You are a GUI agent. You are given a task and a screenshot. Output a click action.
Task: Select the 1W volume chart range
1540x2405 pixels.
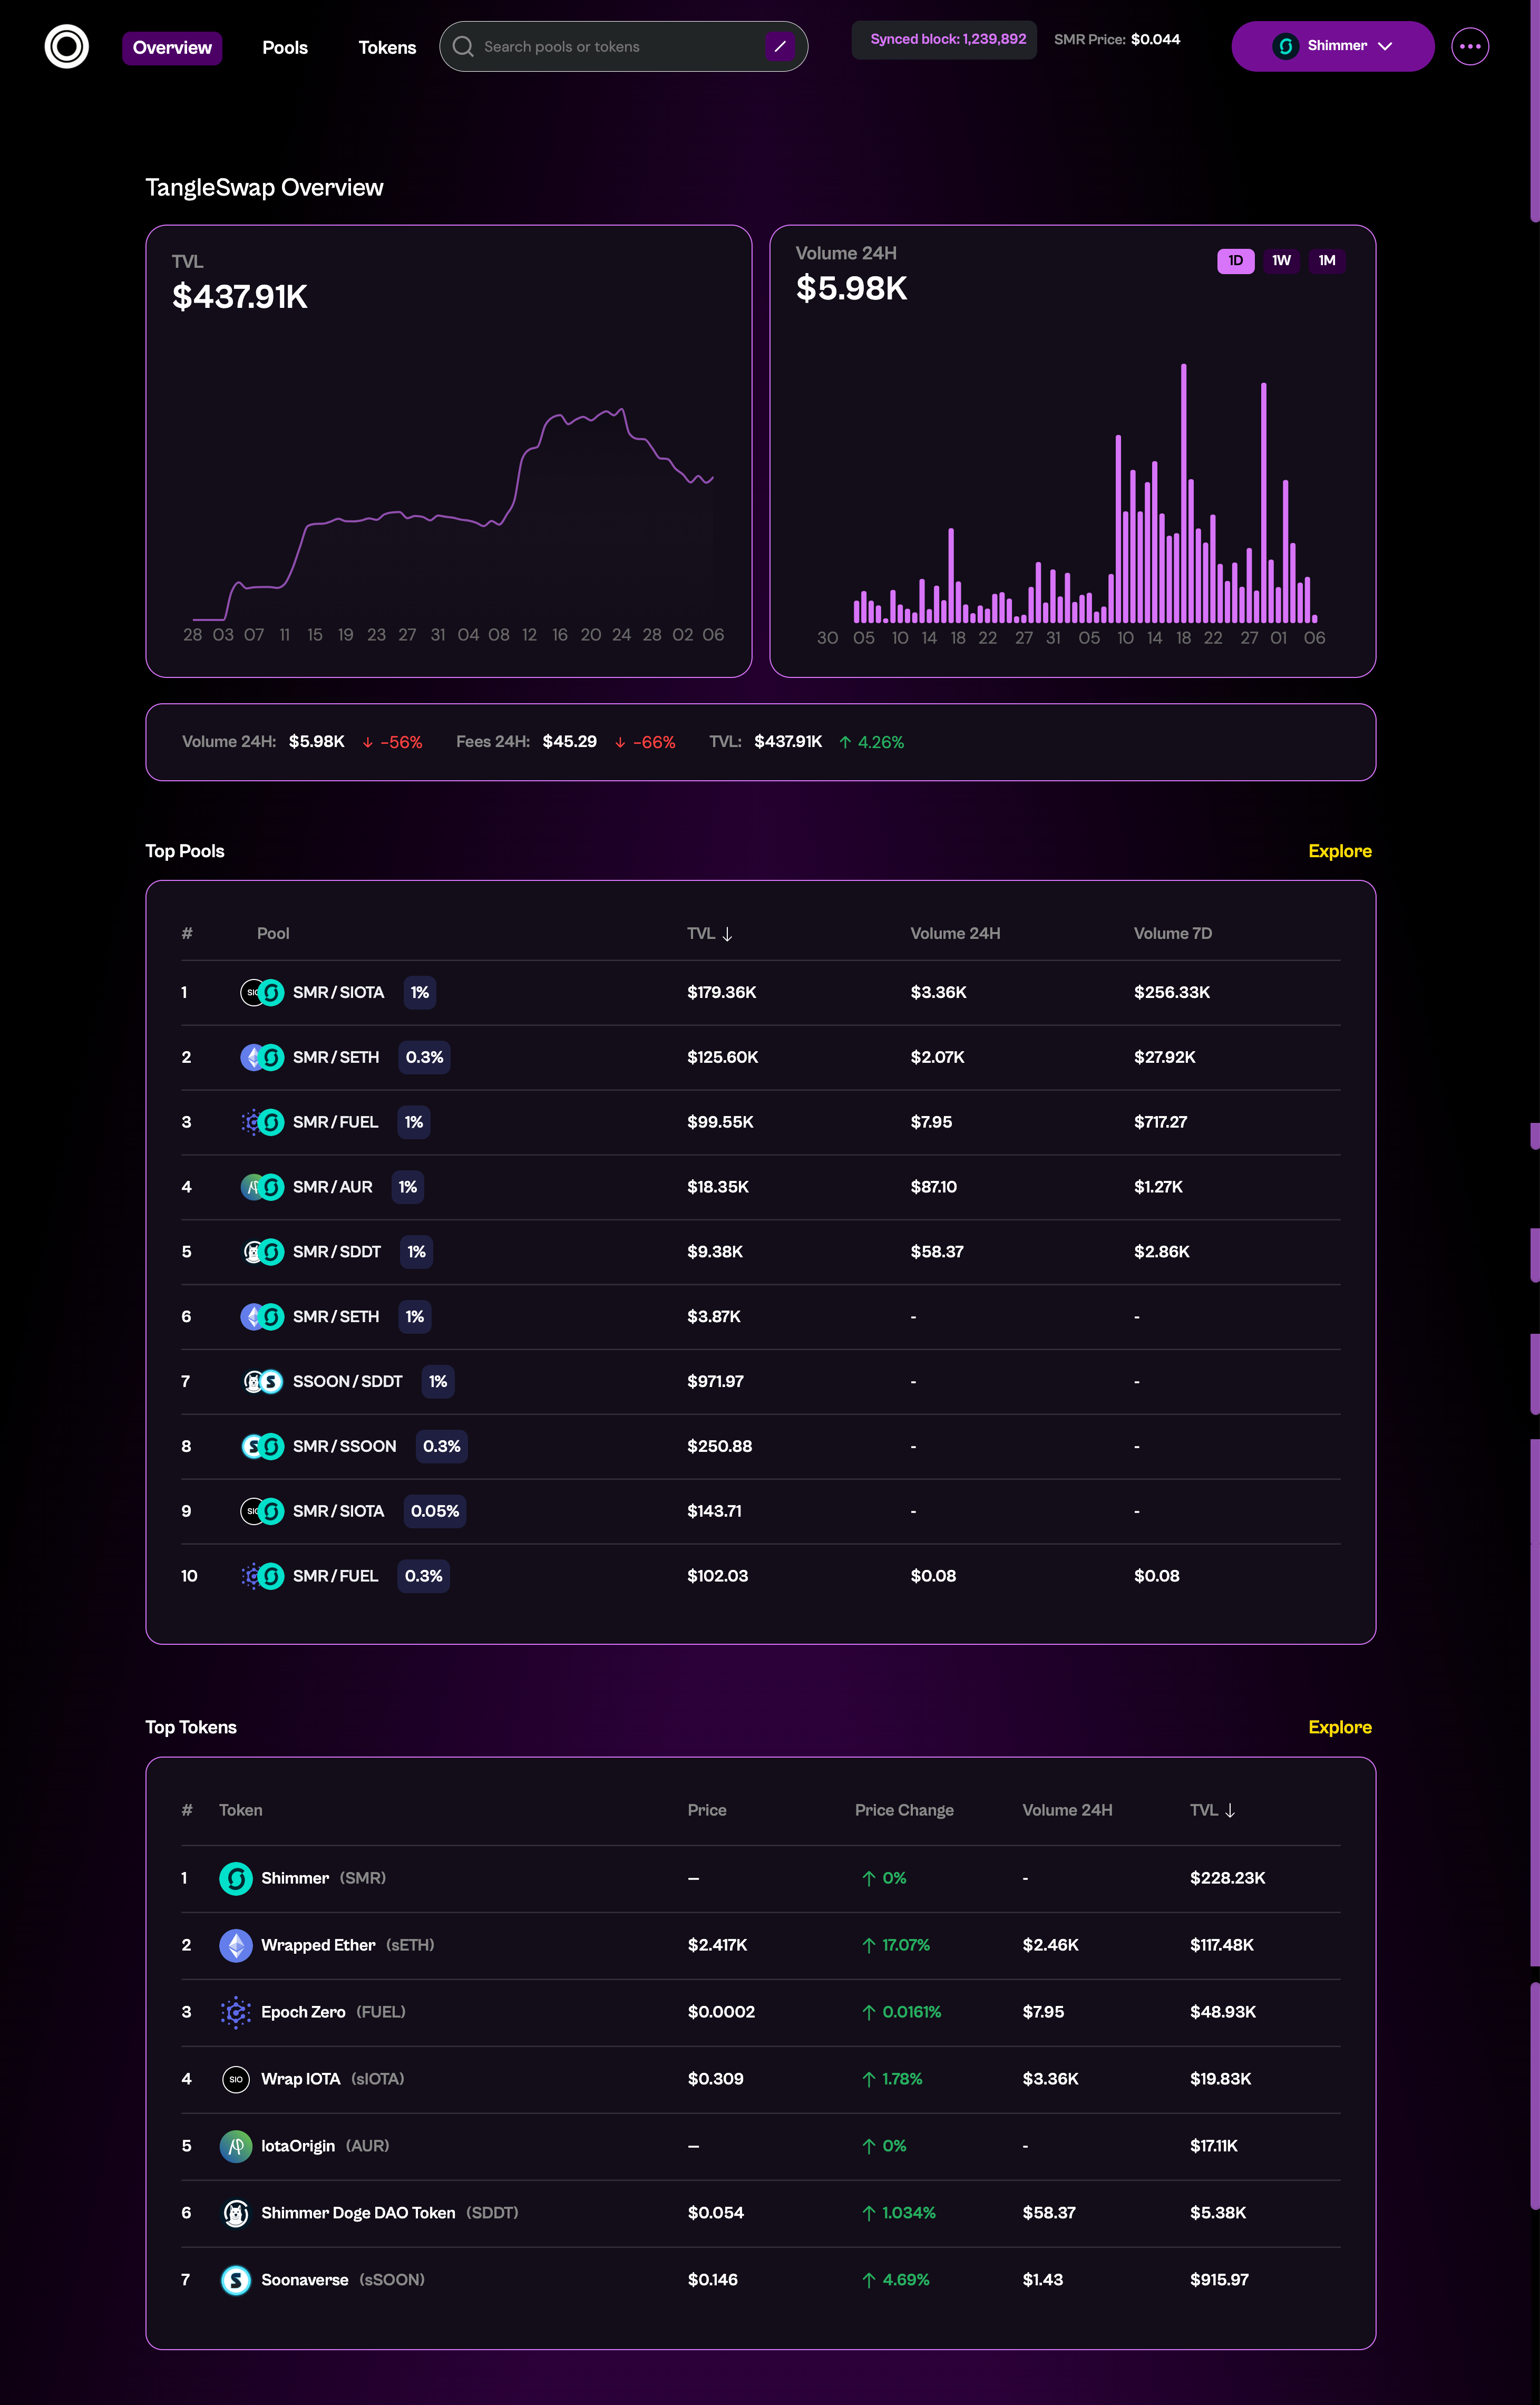tap(1281, 261)
